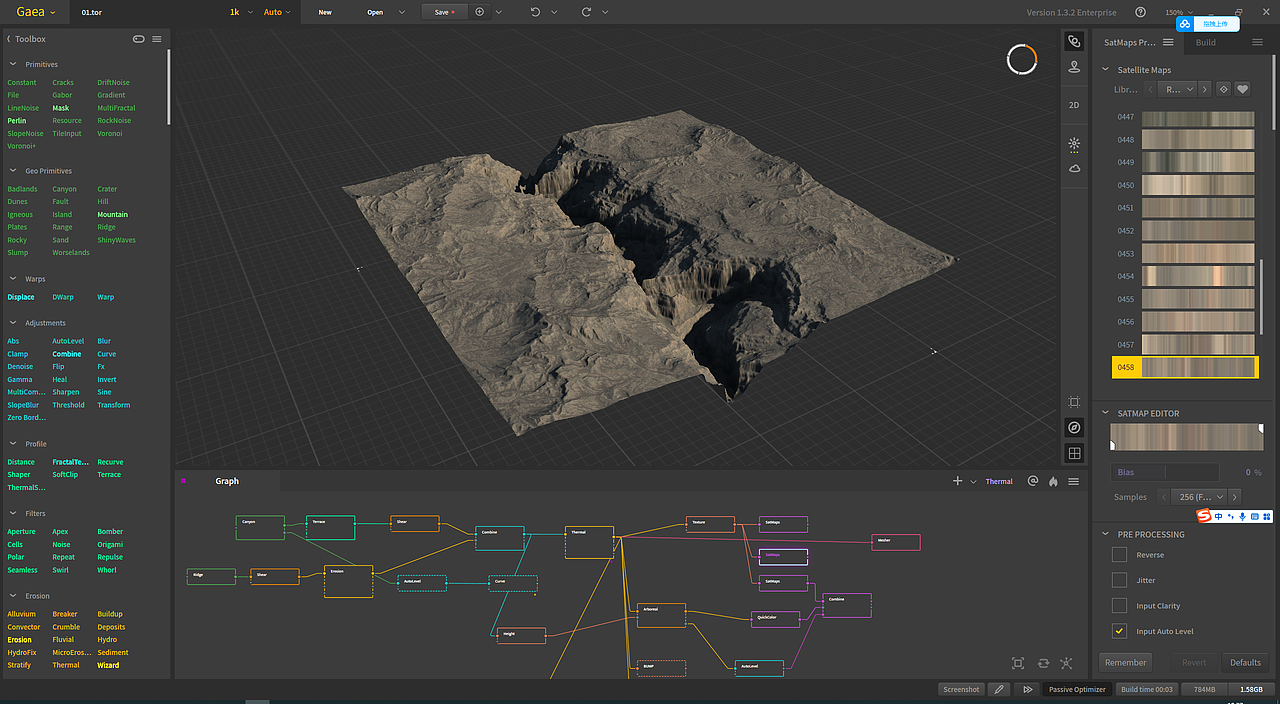
Task: Click the undo arrow in top toolbar
Action: pos(536,12)
